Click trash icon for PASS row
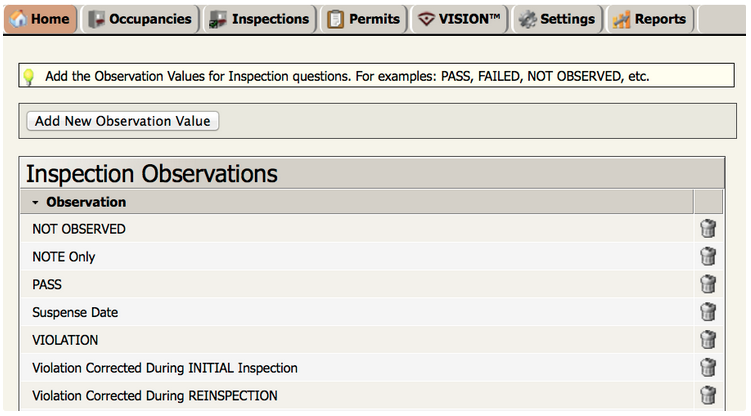751x416 pixels. point(708,284)
